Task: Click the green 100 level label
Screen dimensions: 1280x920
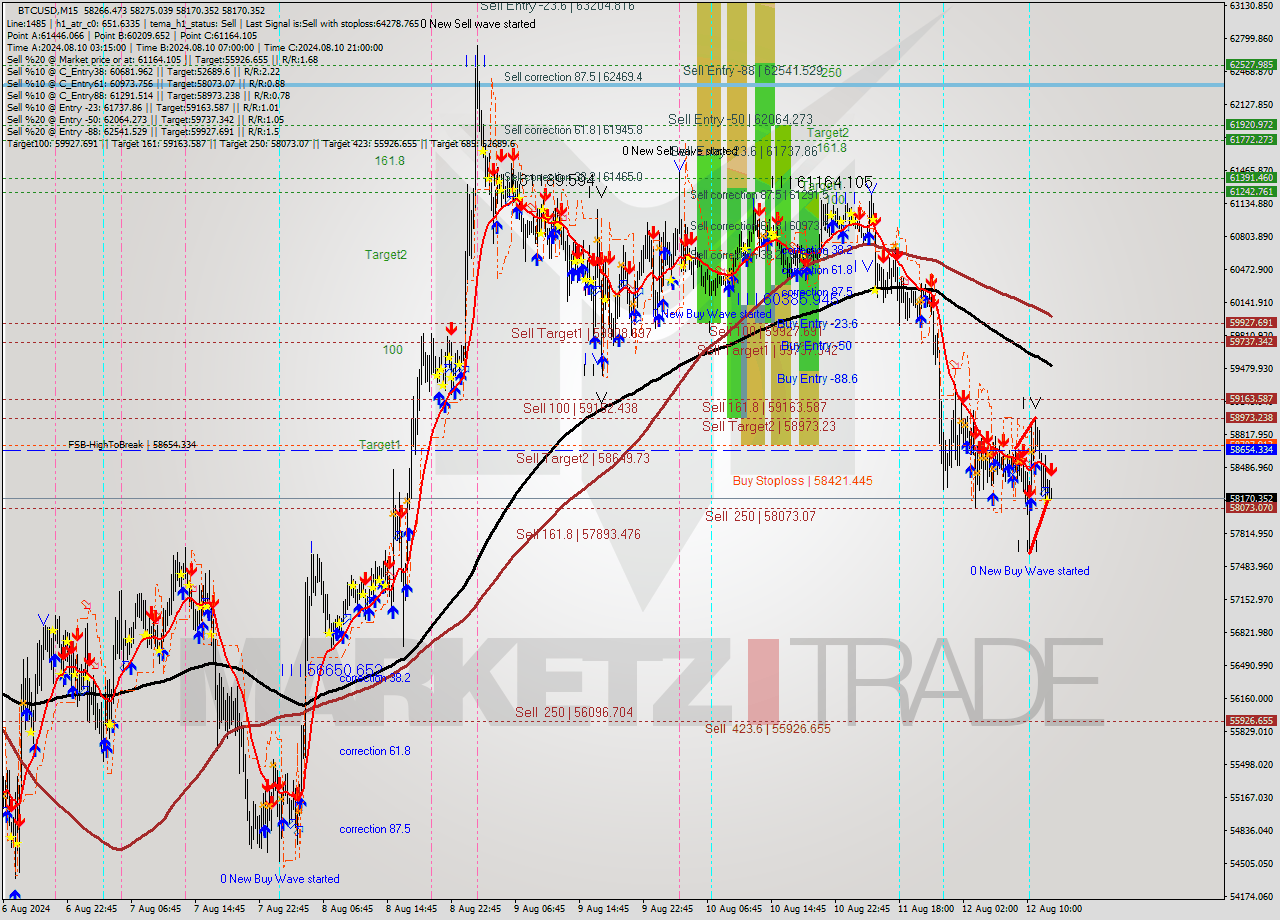Action: 393,350
